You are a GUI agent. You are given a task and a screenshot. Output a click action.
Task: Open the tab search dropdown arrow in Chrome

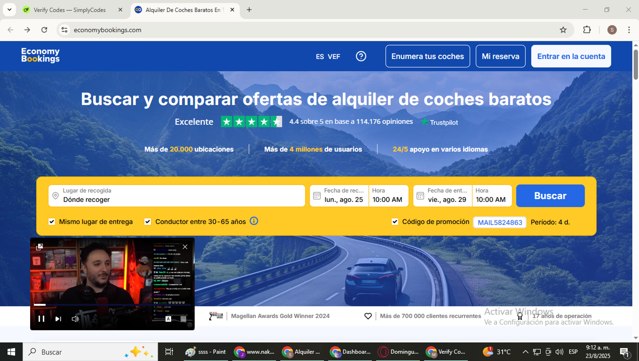(9, 10)
